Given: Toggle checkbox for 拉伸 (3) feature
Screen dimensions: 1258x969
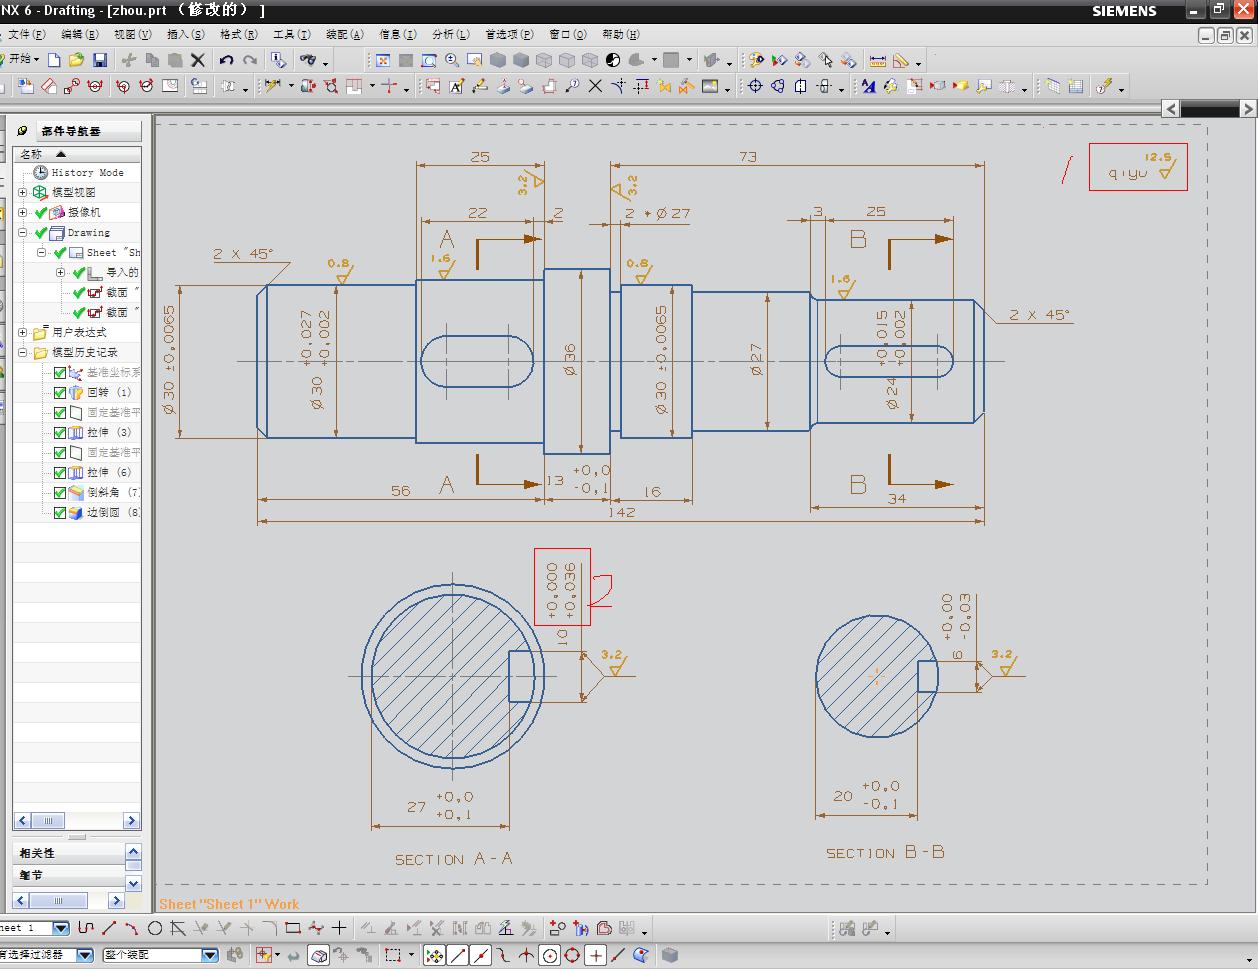Looking at the screenshot, I should tap(60, 432).
